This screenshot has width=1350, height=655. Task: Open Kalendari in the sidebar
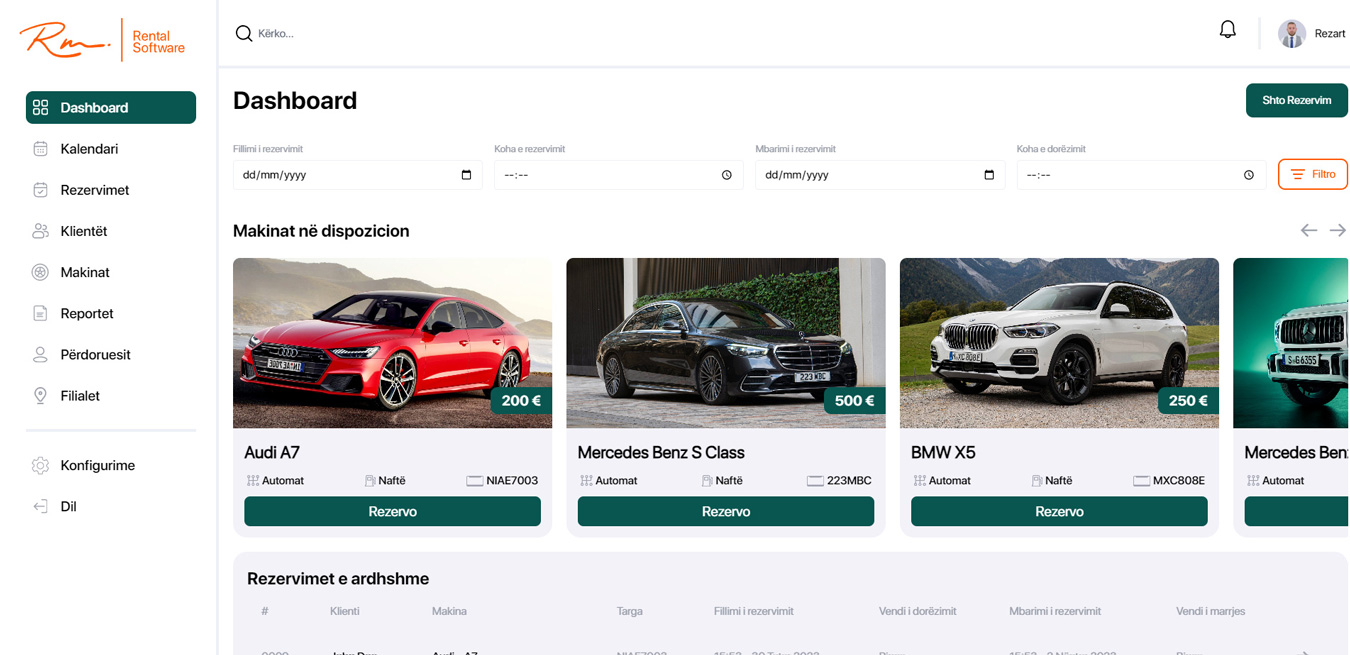pos(89,149)
